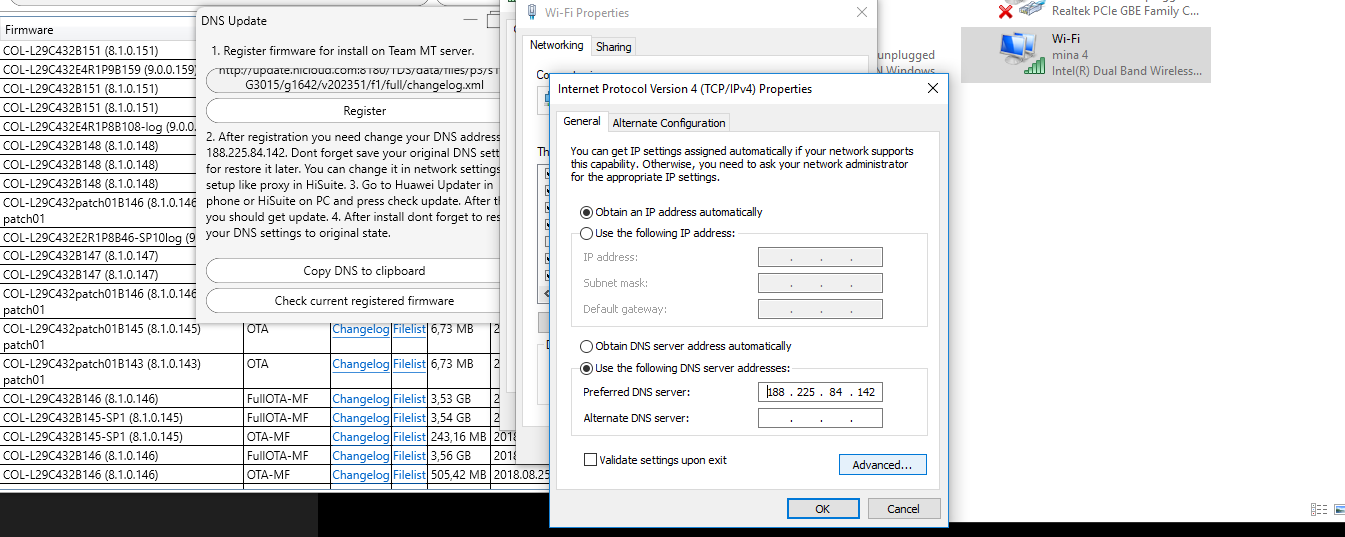Image resolution: width=1345 pixels, height=537 pixels.
Task: Click the 243,16 MB size cell
Action: 459,437
